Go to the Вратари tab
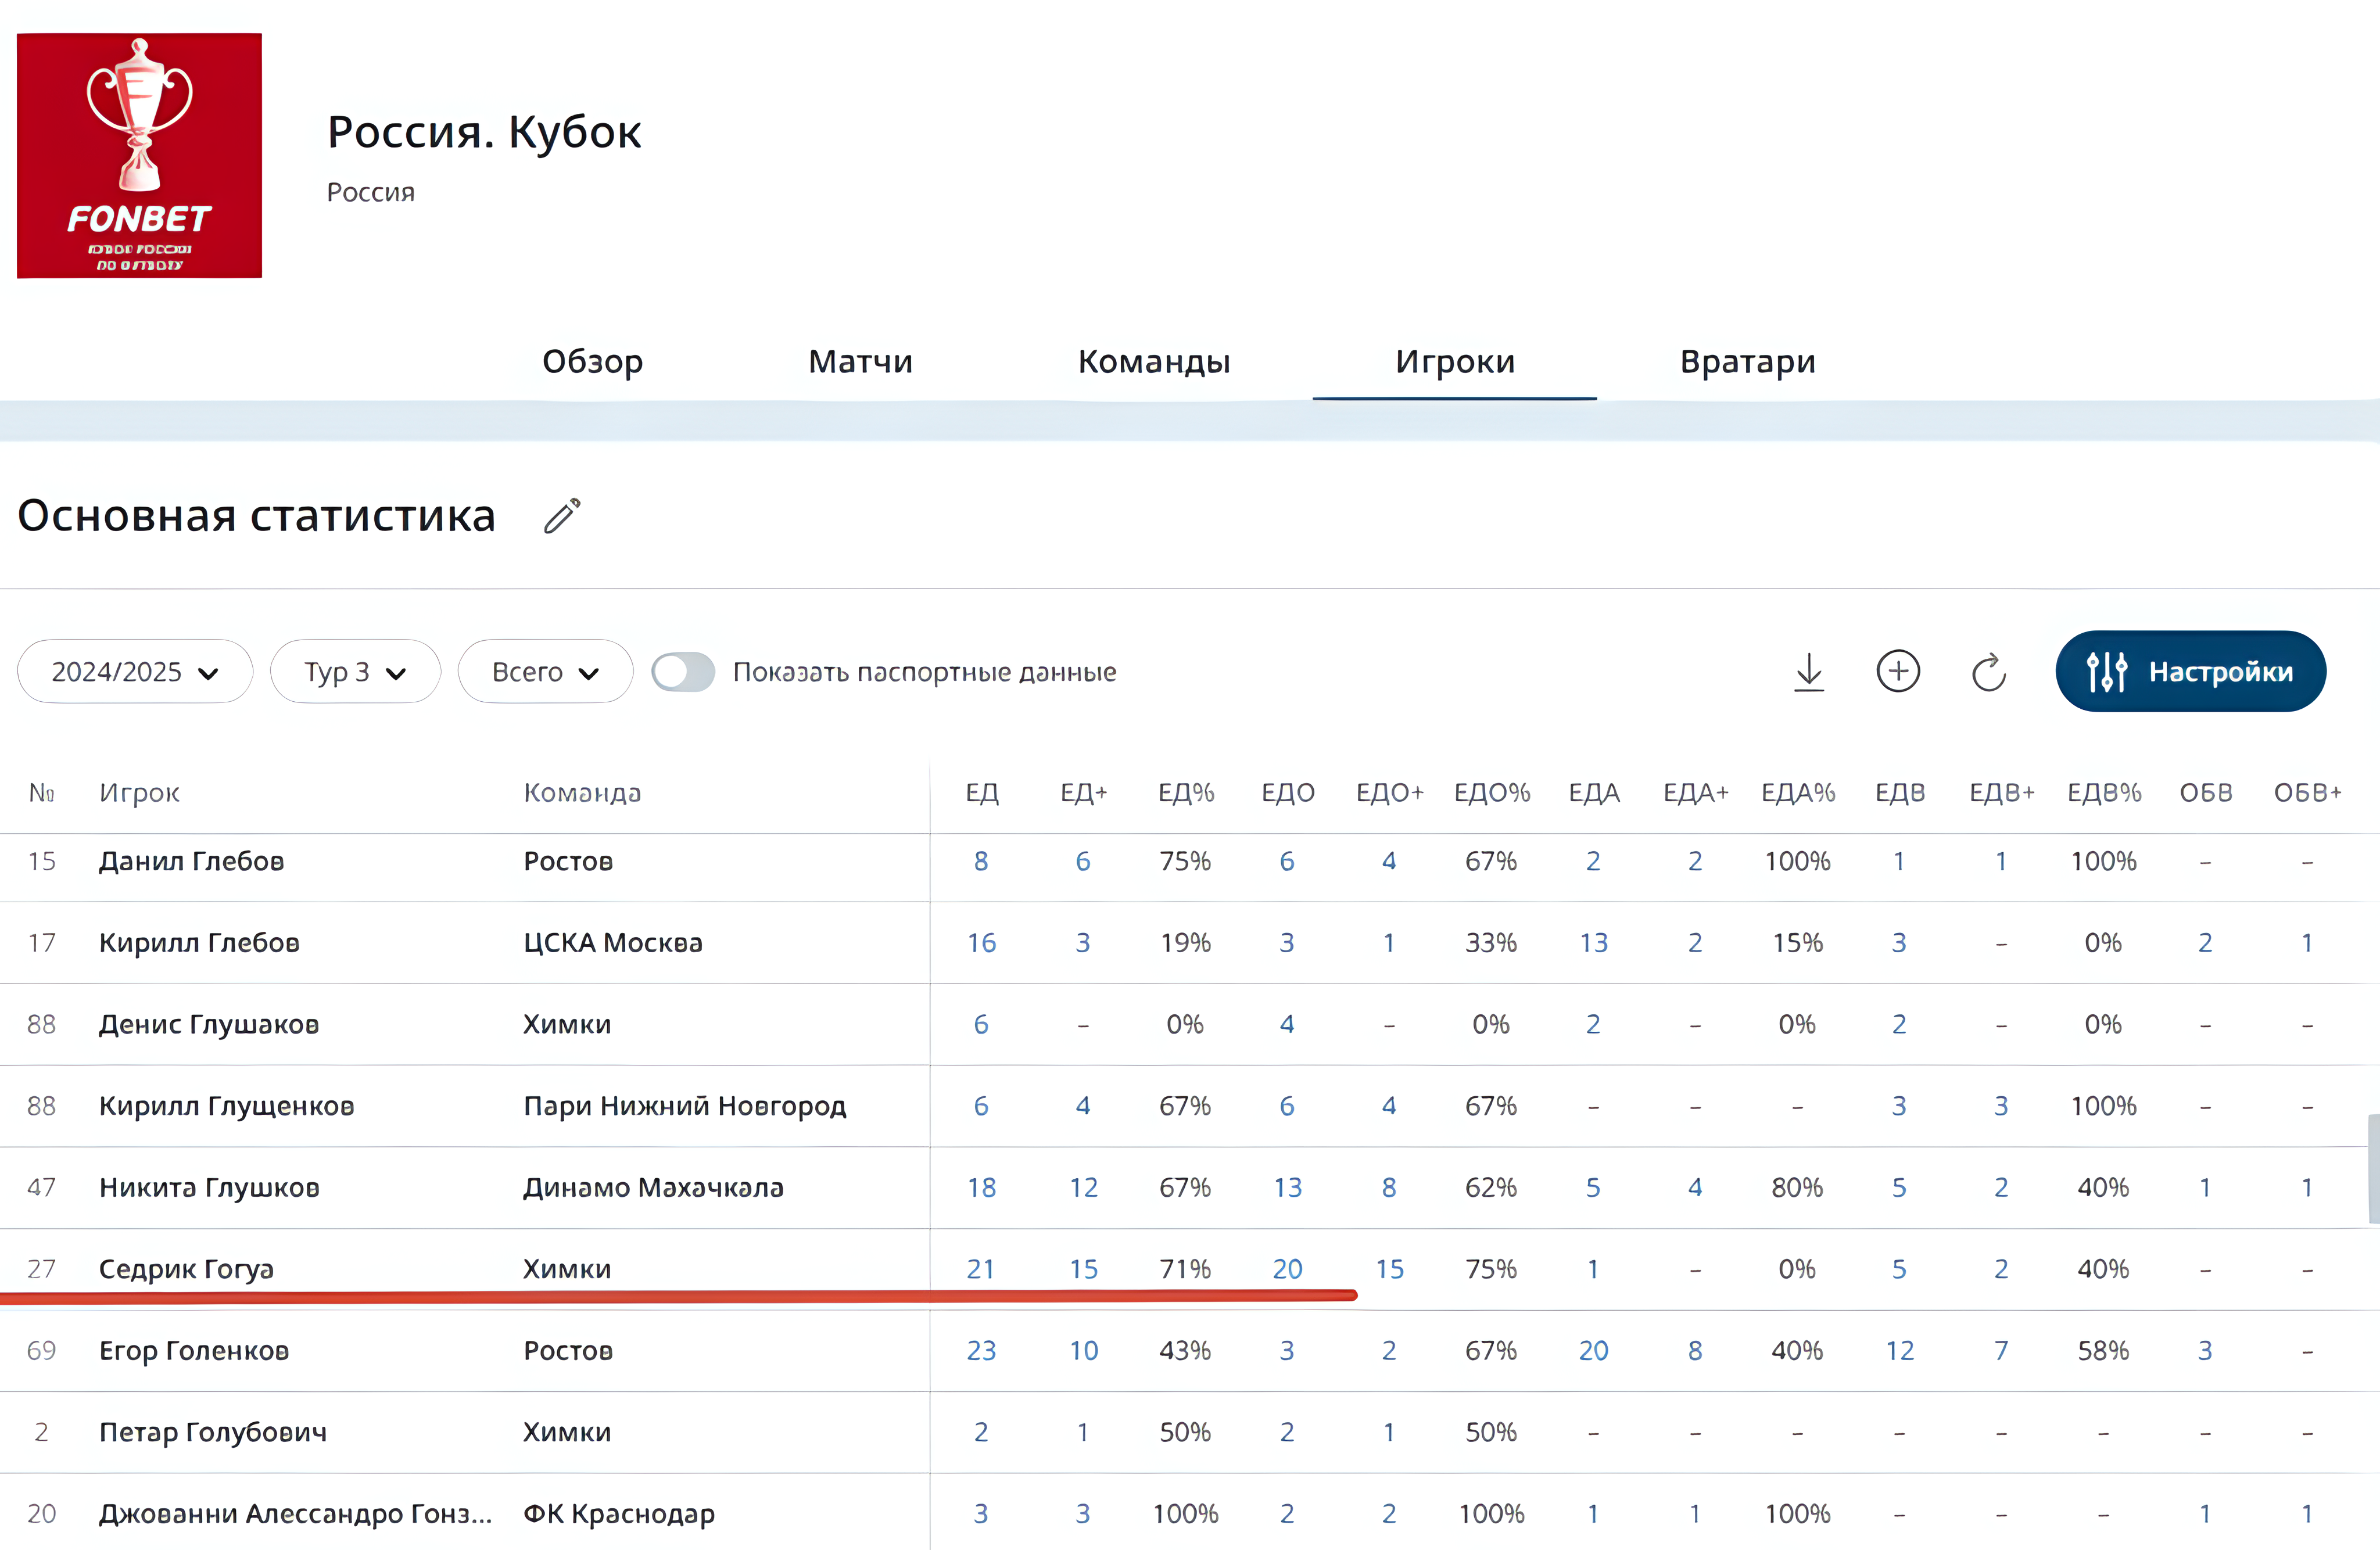This screenshot has width=2380, height=1550. [1747, 361]
